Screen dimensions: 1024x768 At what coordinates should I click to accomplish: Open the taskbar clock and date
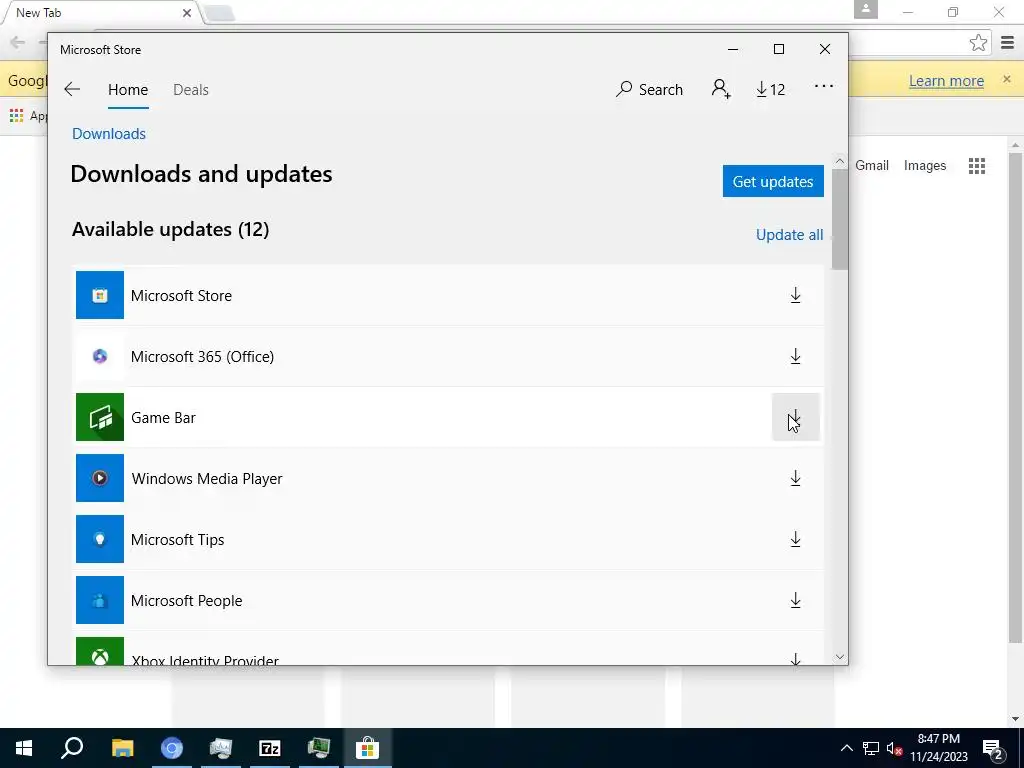click(939, 748)
